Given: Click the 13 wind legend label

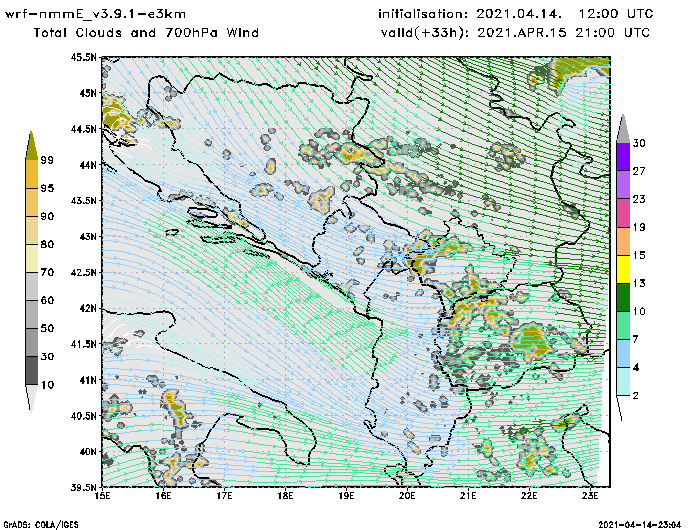Looking at the screenshot, I should tap(639, 283).
